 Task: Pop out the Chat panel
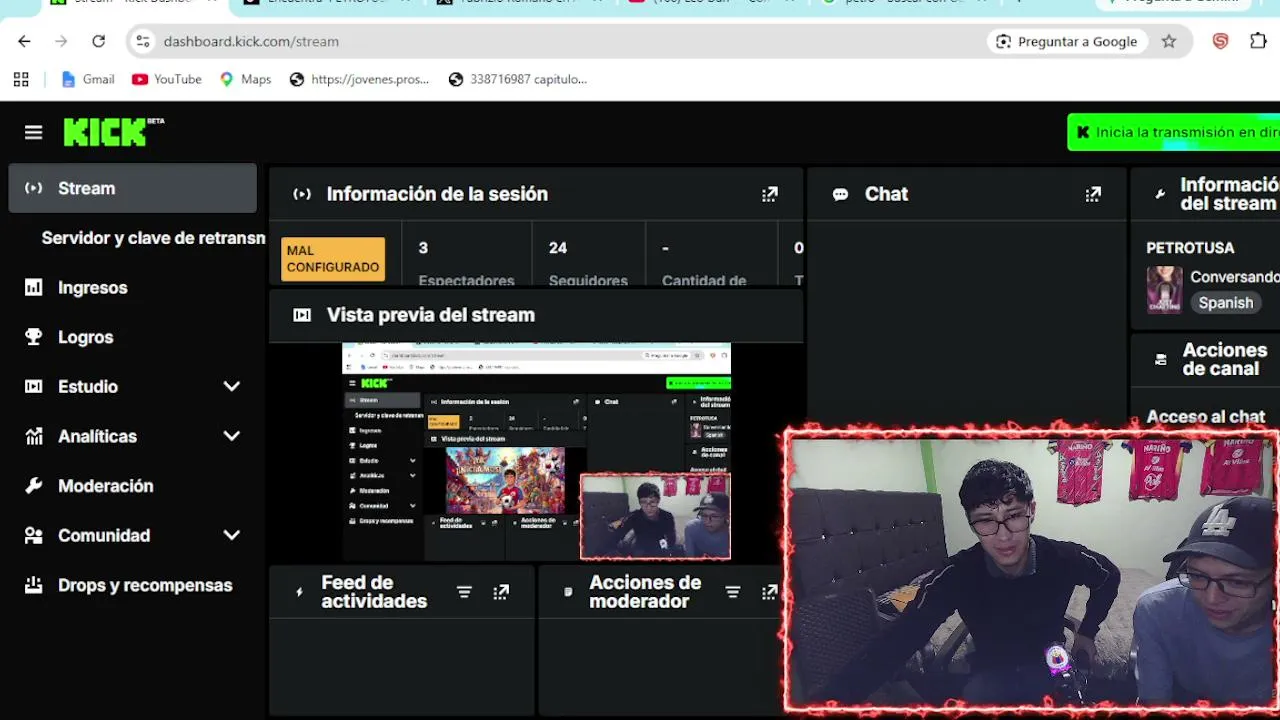point(1093,194)
